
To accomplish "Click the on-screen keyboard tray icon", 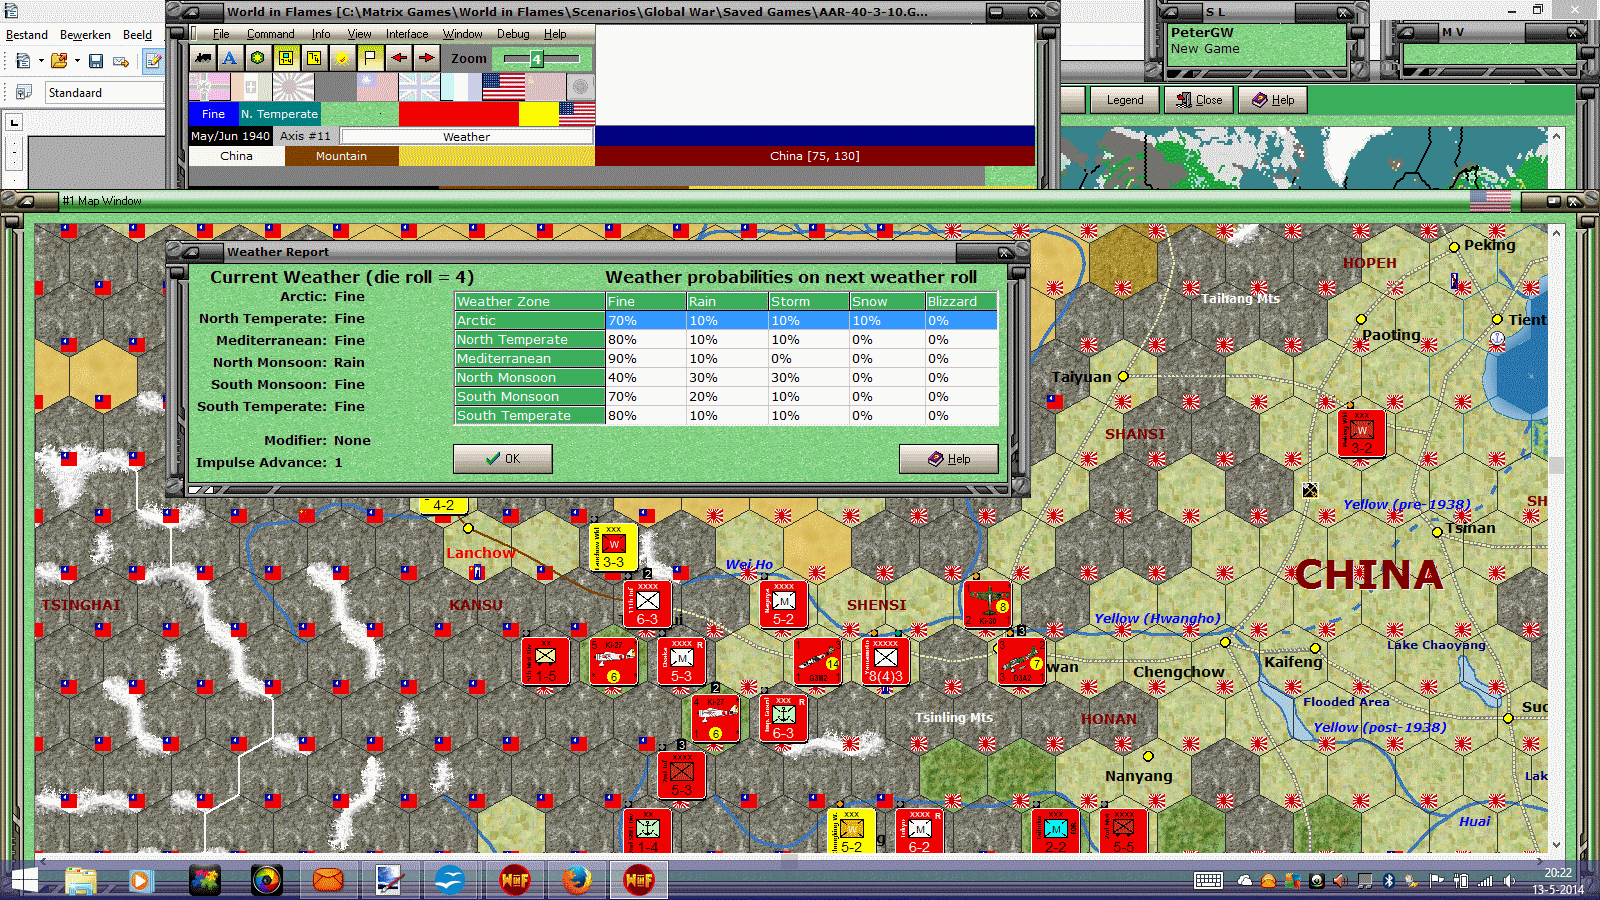I will click(x=1208, y=881).
